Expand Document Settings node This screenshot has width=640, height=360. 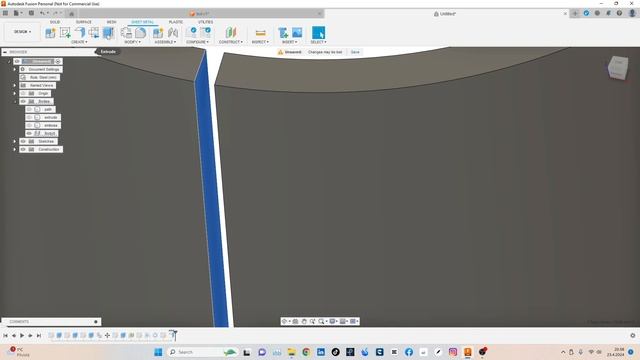(x=15, y=69)
